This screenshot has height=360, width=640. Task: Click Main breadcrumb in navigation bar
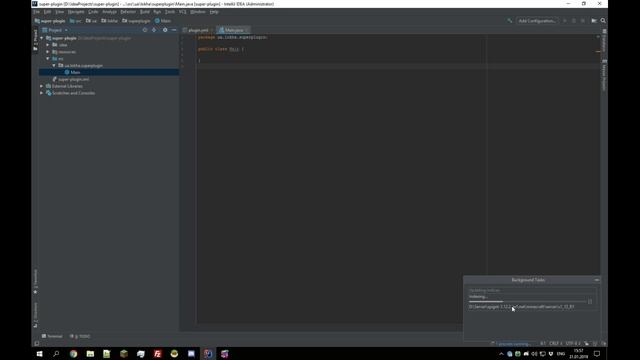pos(163,21)
